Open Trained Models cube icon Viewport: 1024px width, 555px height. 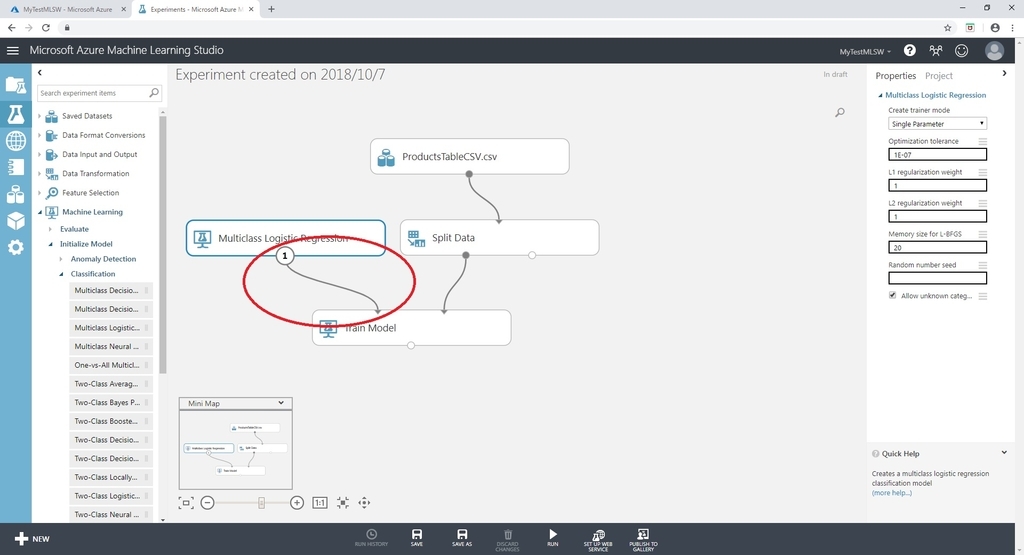pos(16,221)
